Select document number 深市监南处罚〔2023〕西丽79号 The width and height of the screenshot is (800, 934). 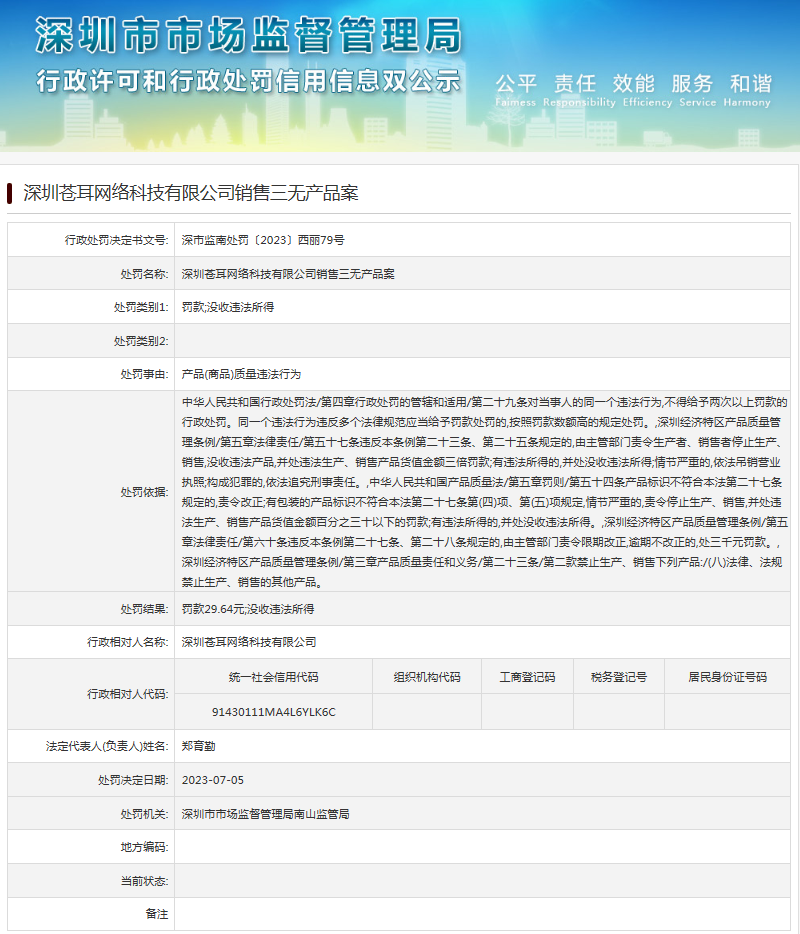click(x=263, y=240)
